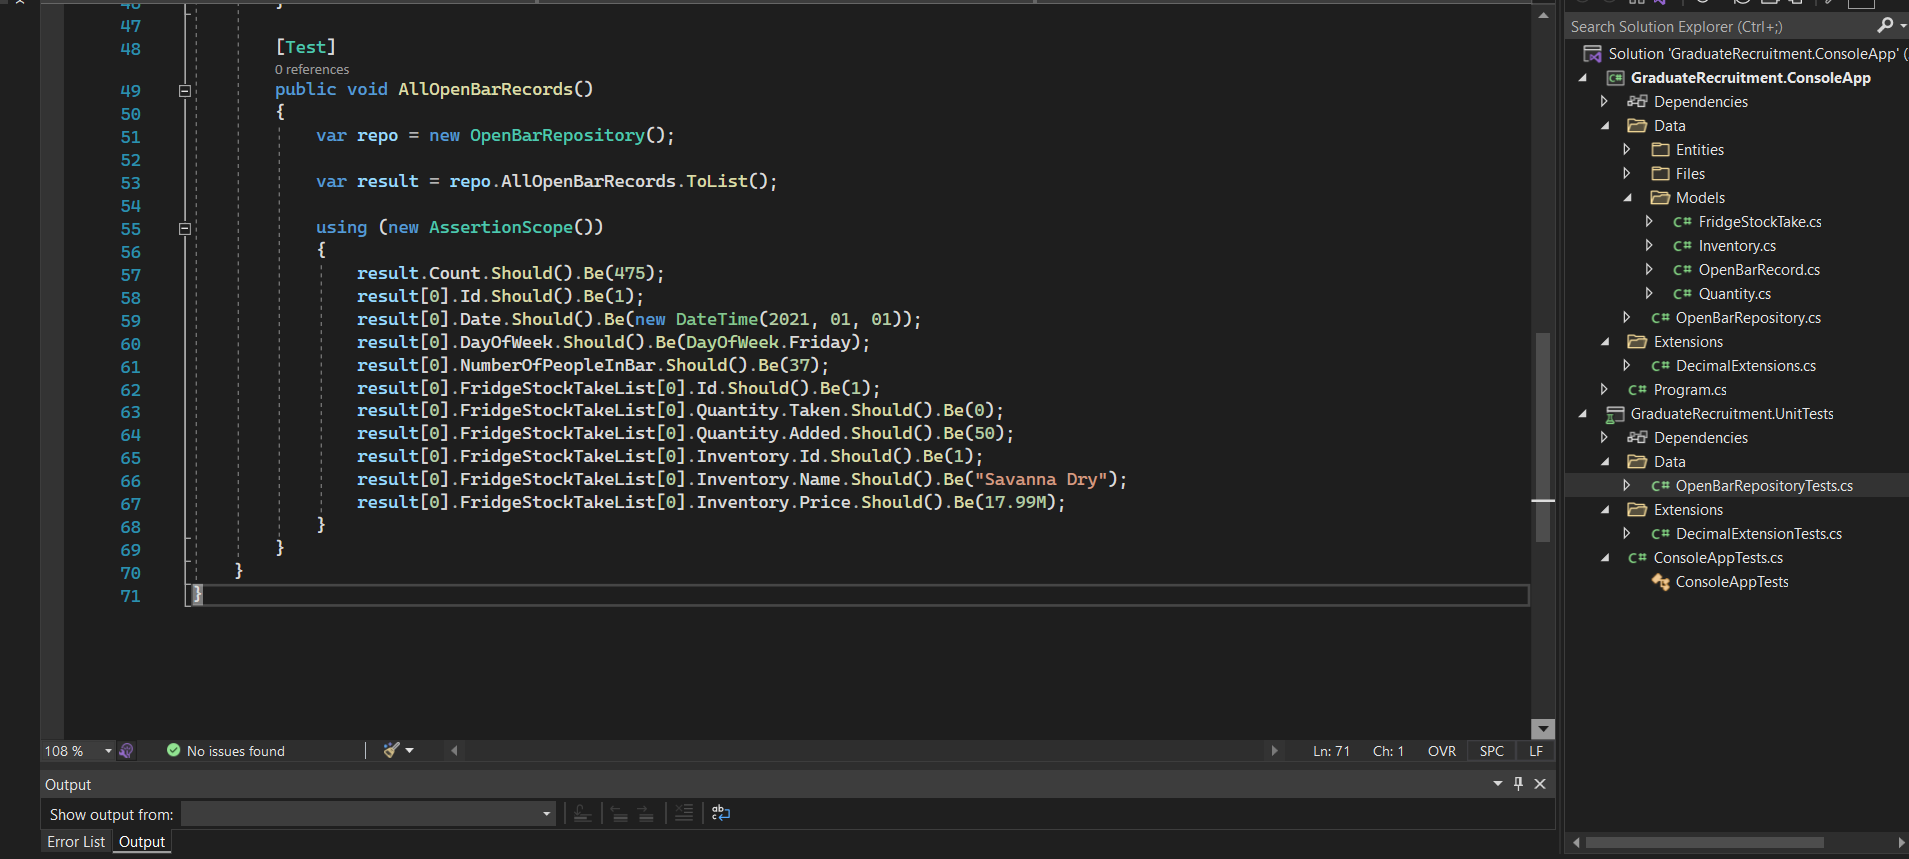Expand the Entities folder
The width and height of the screenshot is (1909, 859).
pyautogui.click(x=1627, y=150)
